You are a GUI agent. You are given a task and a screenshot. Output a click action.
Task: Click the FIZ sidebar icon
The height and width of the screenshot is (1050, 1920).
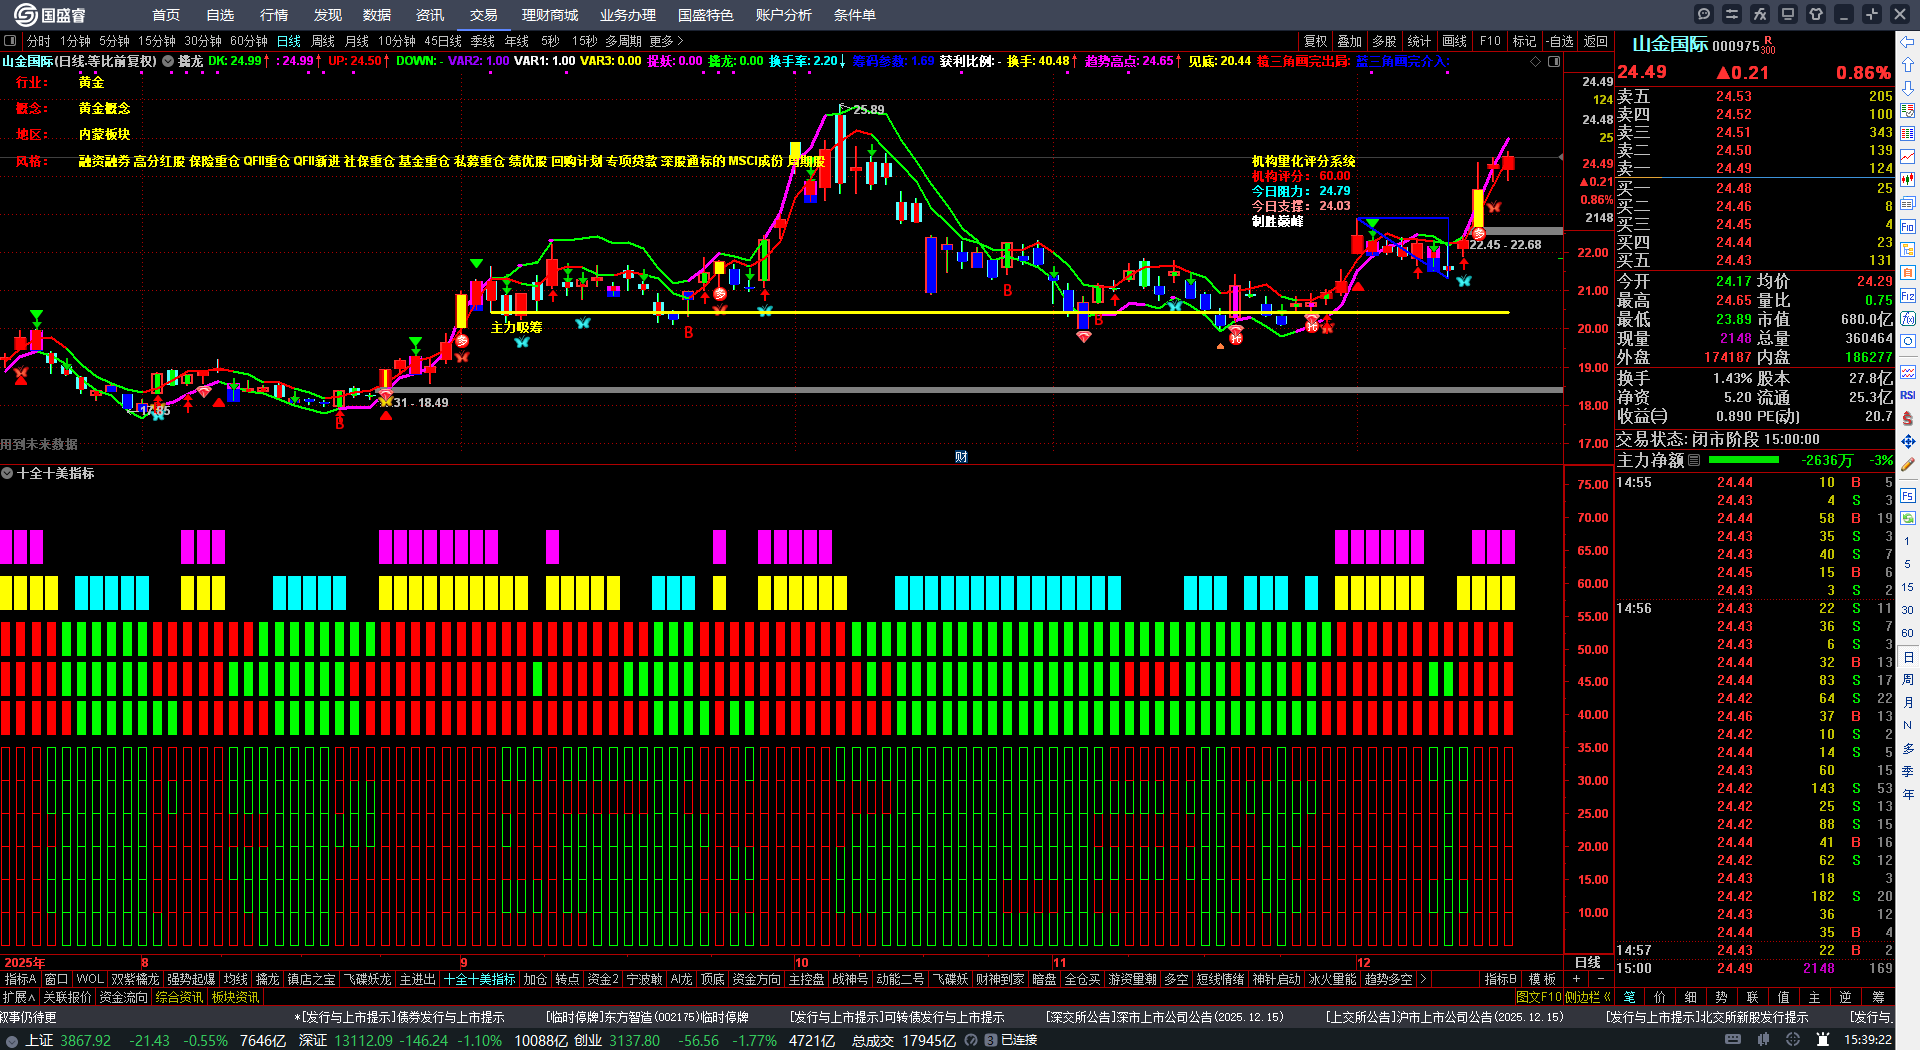click(1908, 296)
